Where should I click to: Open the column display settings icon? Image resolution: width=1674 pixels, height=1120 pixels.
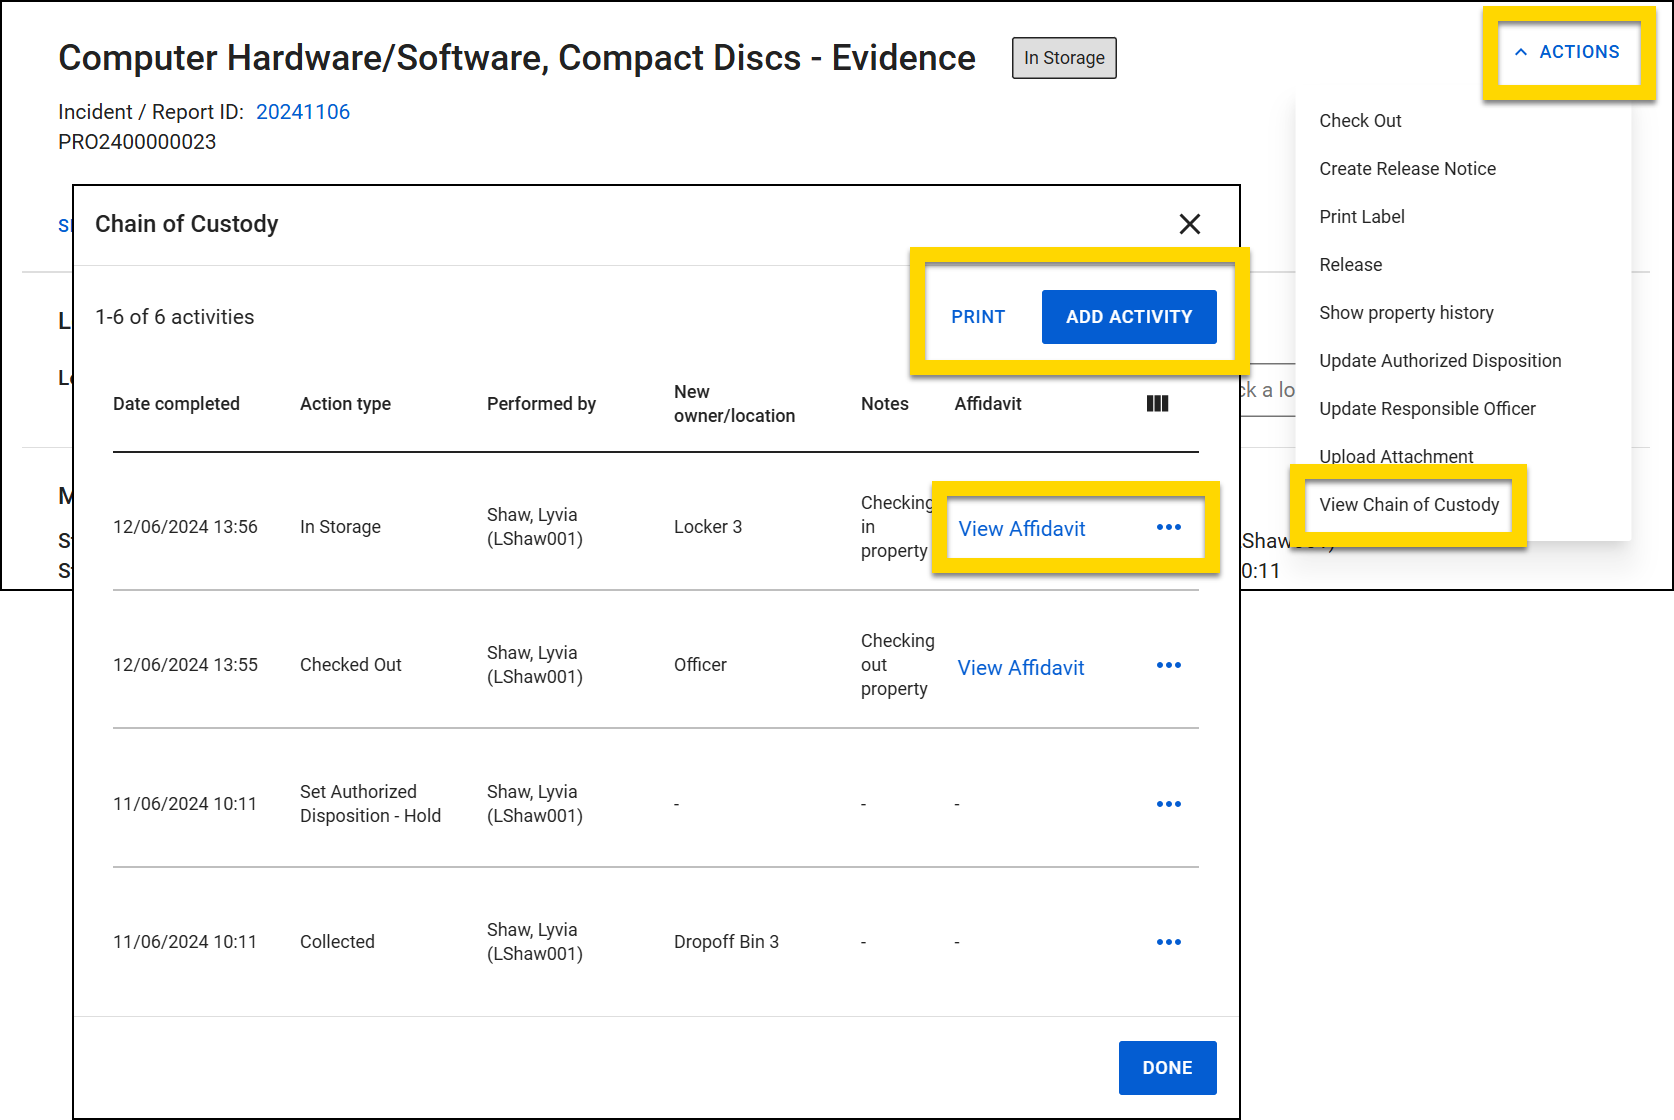pyautogui.click(x=1157, y=403)
